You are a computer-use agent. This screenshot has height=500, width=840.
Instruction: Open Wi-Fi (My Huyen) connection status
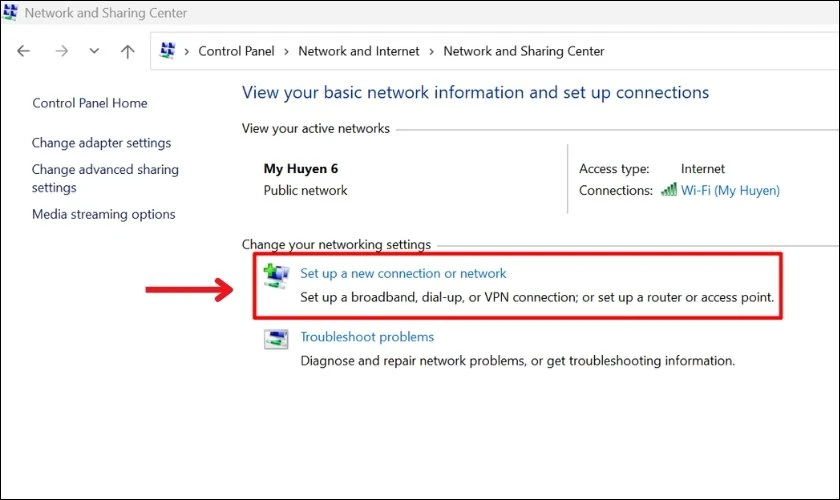tap(730, 190)
